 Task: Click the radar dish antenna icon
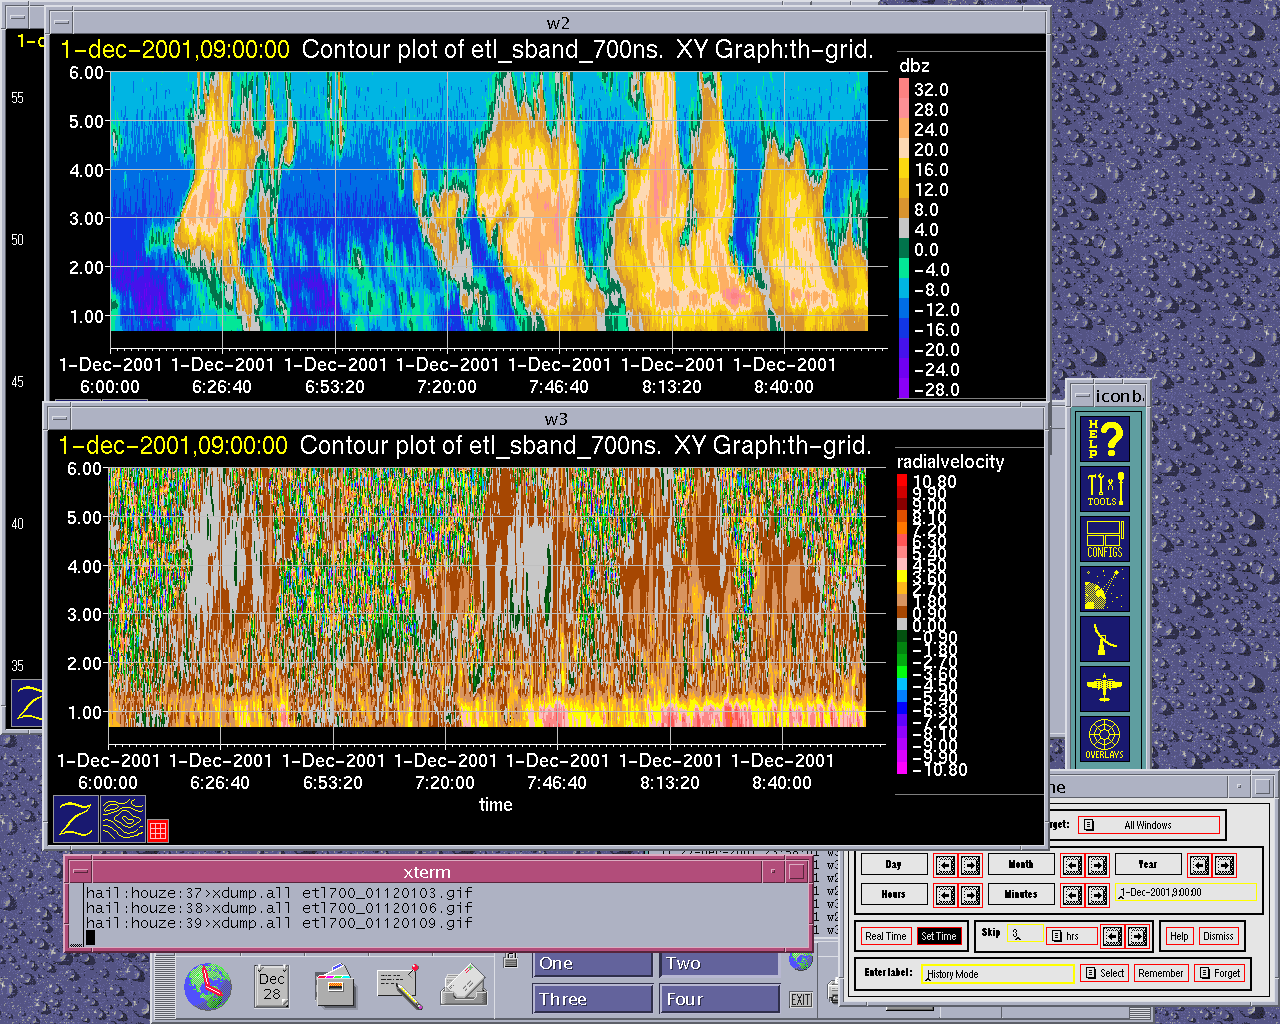[x=1105, y=639]
